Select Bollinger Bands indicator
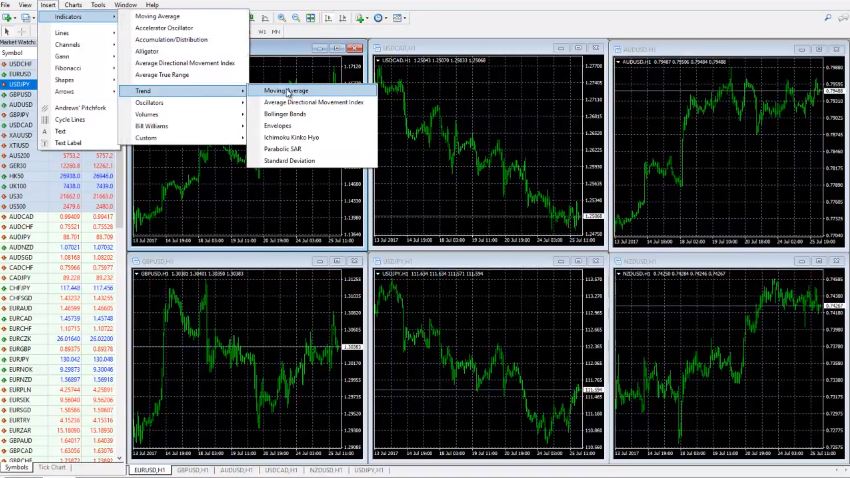Screen dimensions: 850x478 click(x=284, y=114)
